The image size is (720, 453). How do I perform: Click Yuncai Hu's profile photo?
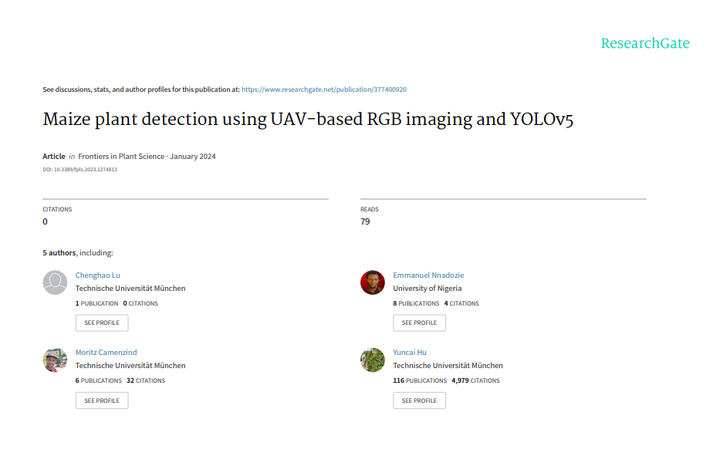point(372,360)
